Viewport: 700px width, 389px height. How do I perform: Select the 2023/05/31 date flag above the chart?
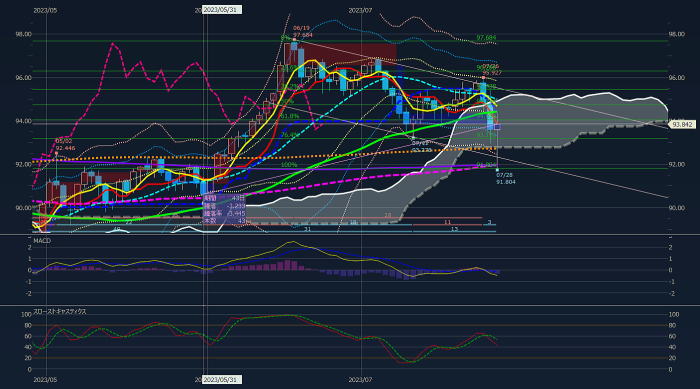(222, 10)
